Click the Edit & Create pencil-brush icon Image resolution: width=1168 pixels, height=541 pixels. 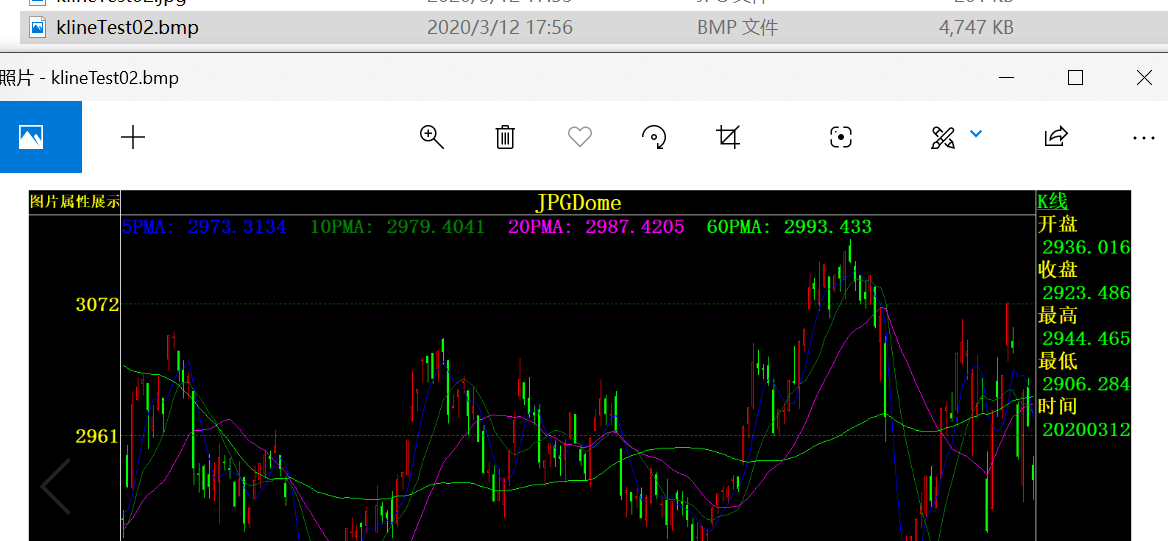click(942, 137)
